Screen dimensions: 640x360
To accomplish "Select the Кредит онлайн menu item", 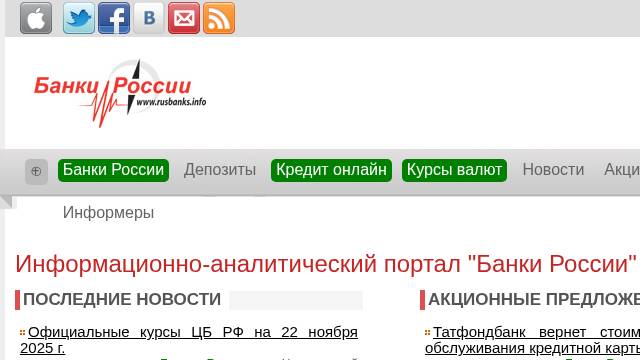I will (x=331, y=170).
